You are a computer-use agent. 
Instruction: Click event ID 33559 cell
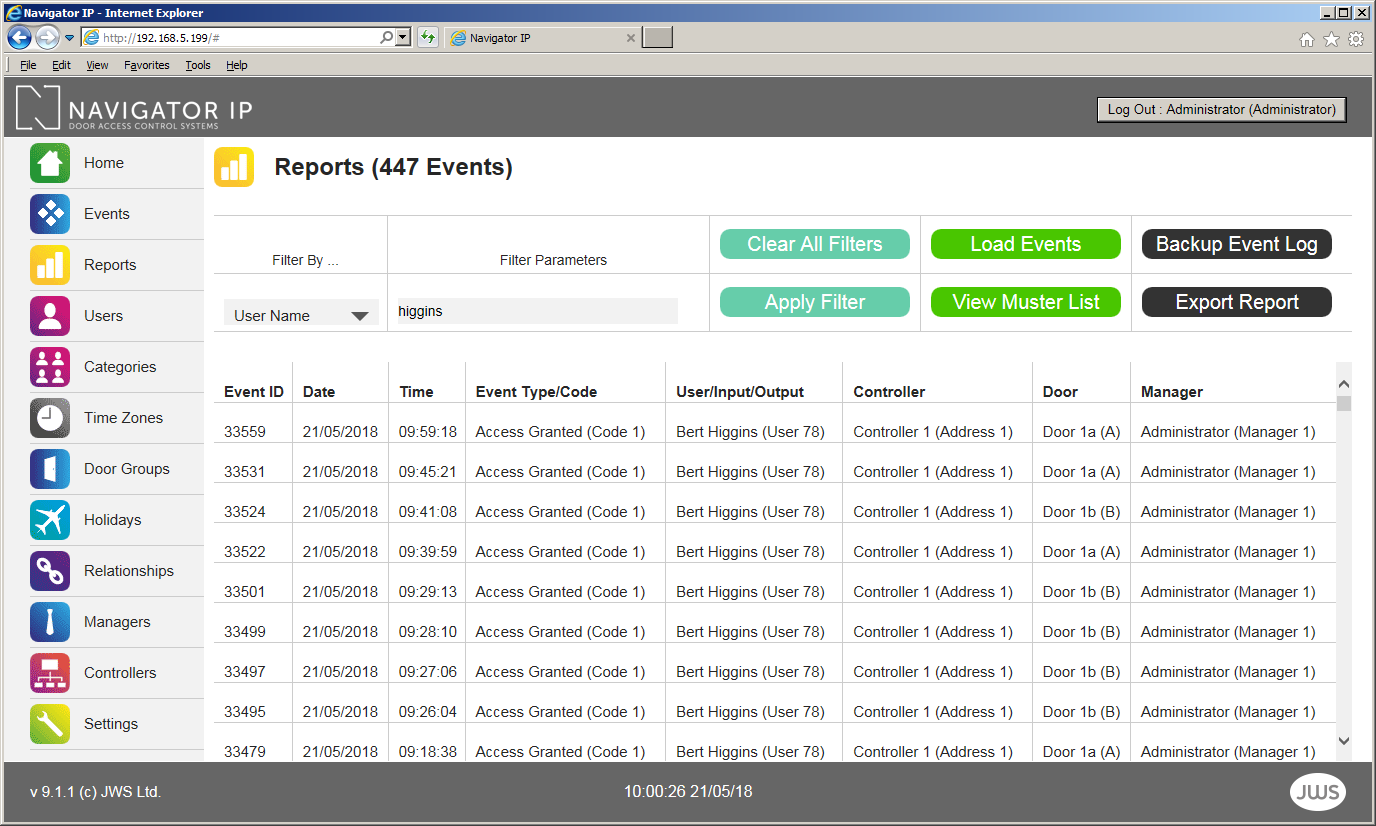[x=245, y=432]
